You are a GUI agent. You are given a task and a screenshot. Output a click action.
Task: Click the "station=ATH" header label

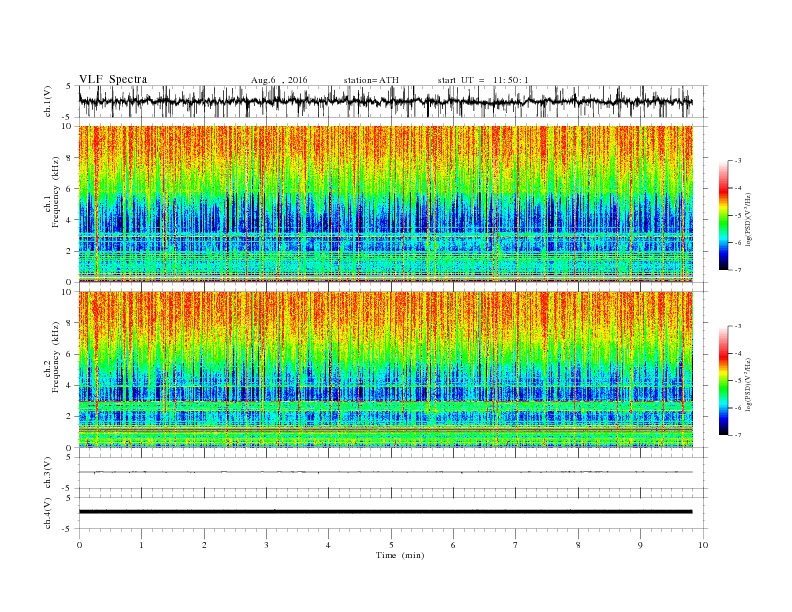pos(371,80)
